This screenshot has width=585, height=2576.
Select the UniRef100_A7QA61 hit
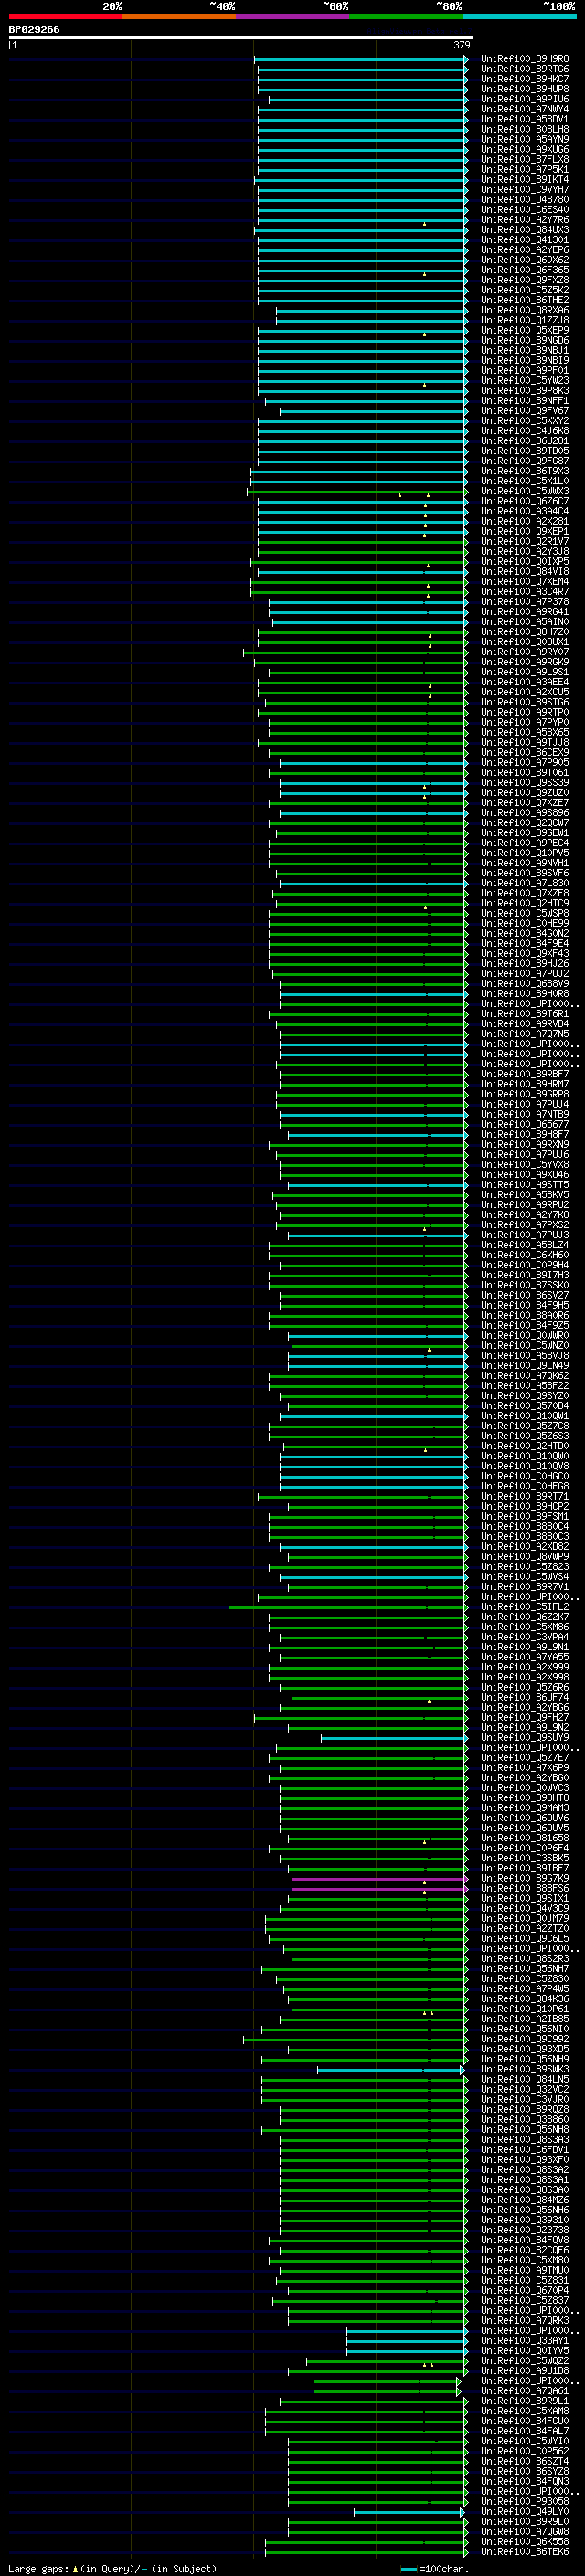[x=525, y=2391]
